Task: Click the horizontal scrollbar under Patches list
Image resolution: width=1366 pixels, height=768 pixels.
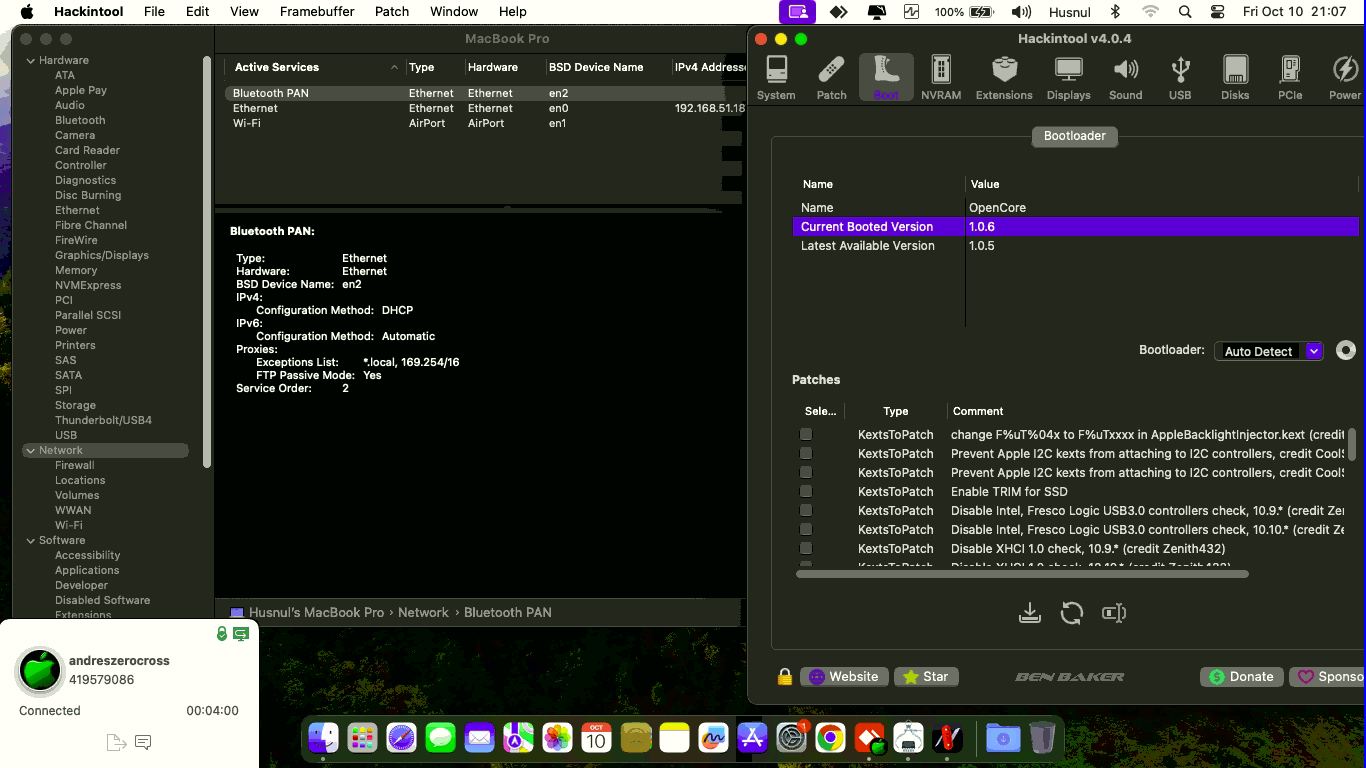Action: (1022, 574)
